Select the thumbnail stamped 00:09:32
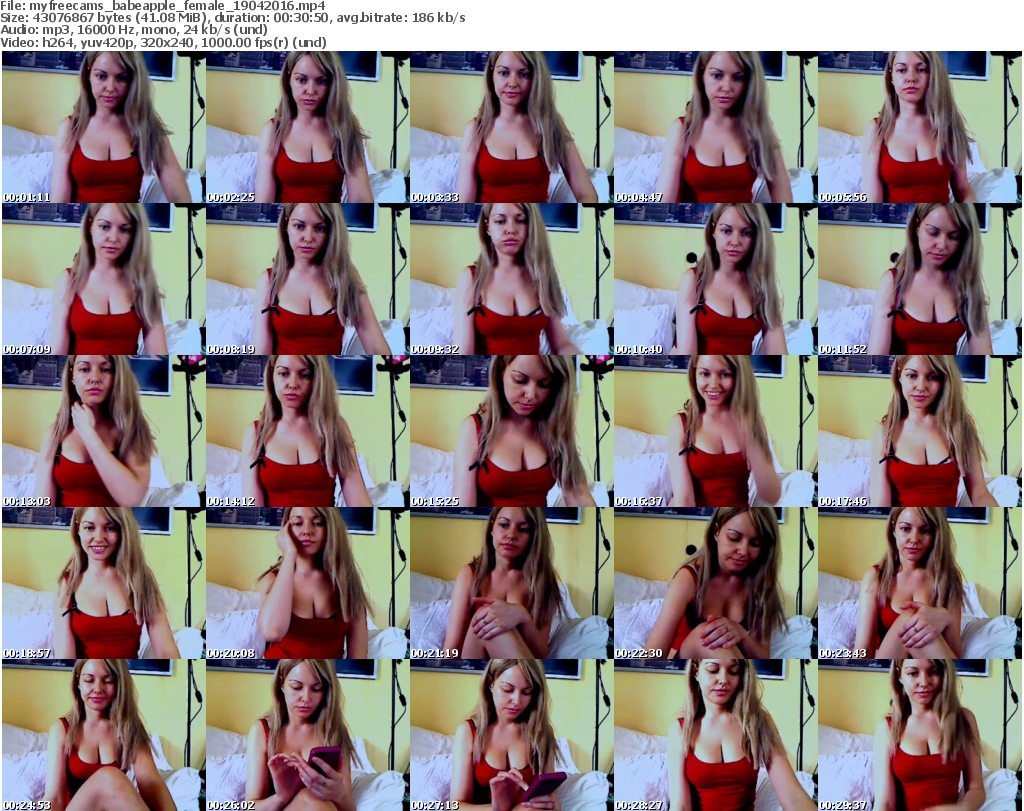The width and height of the screenshot is (1024, 811). pyautogui.click(x=511, y=279)
